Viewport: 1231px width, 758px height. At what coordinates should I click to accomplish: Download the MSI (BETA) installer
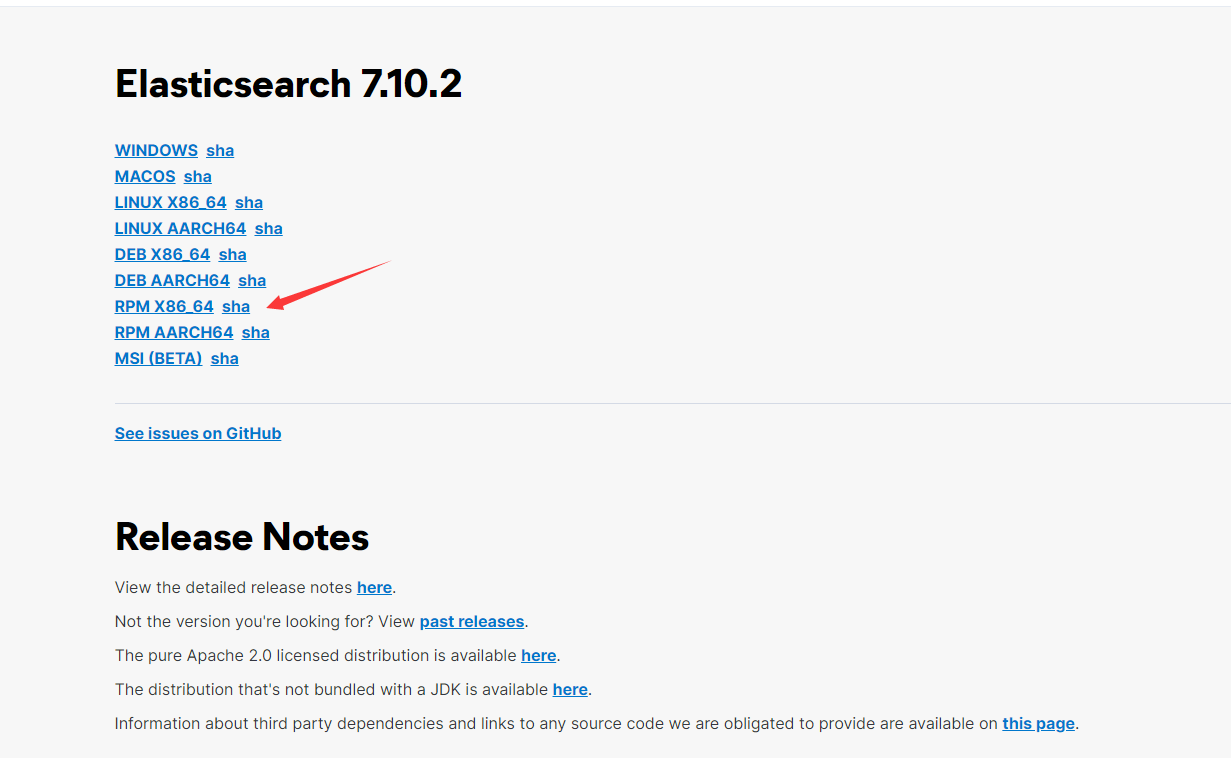point(158,358)
